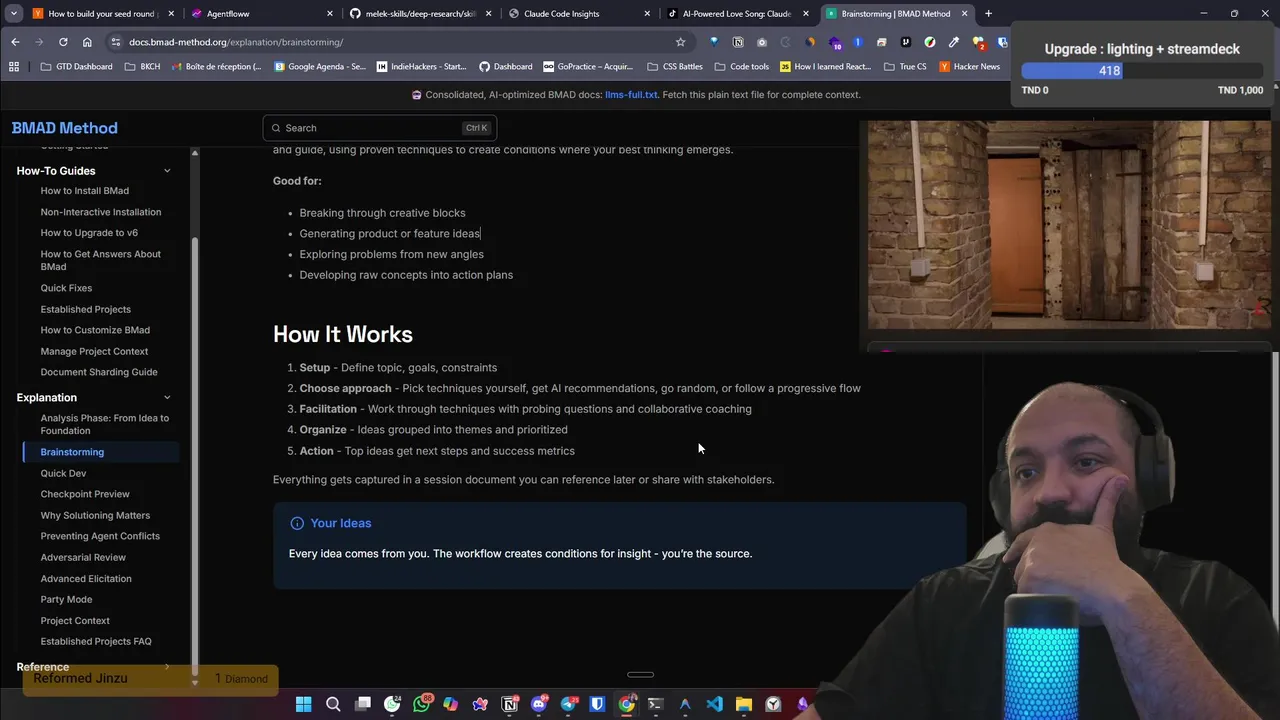Open Windows taskbar search

(x=333, y=704)
